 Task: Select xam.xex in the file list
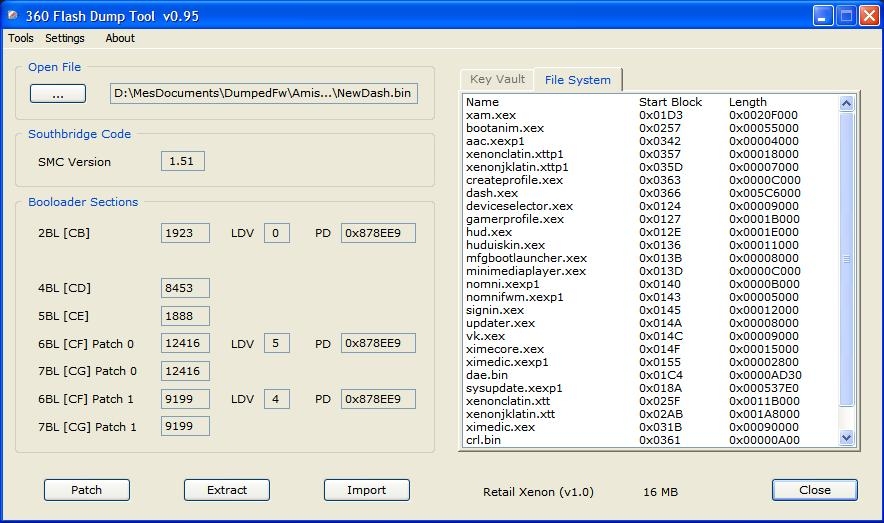point(491,115)
